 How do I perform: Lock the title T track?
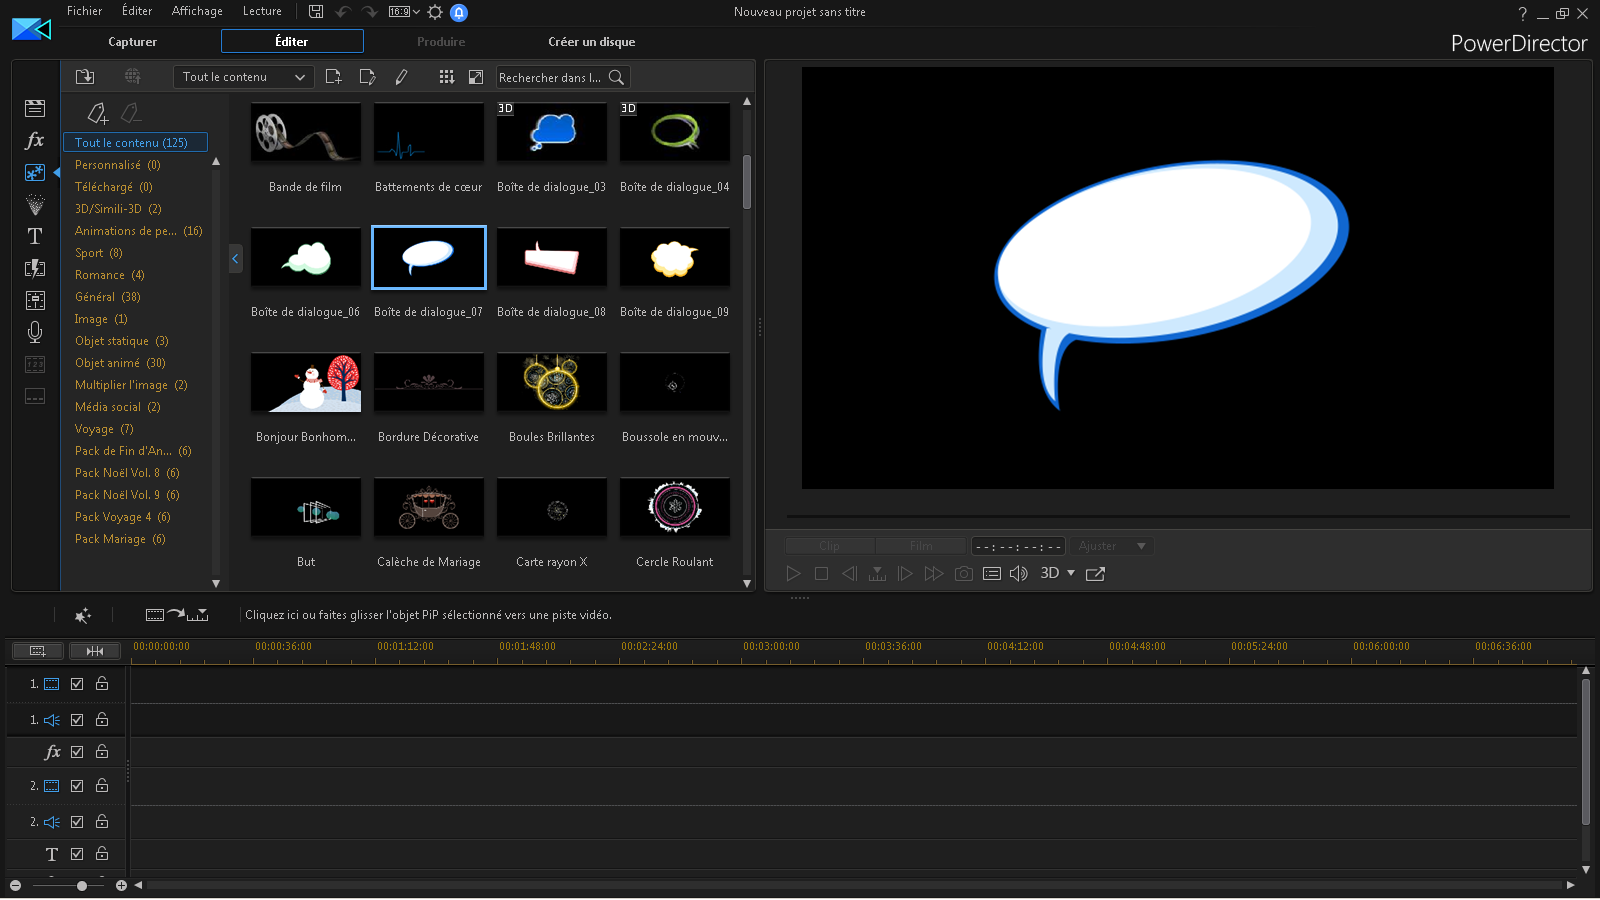pyautogui.click(x=102, y=854)
